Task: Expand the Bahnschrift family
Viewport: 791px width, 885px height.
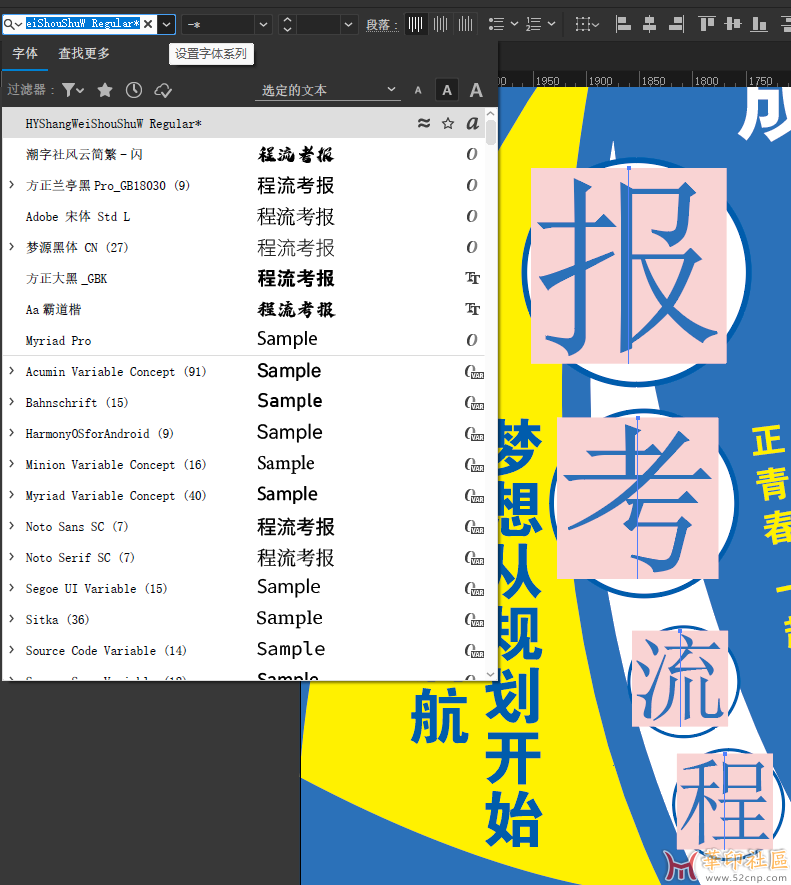Action: (x=11, y=402)
